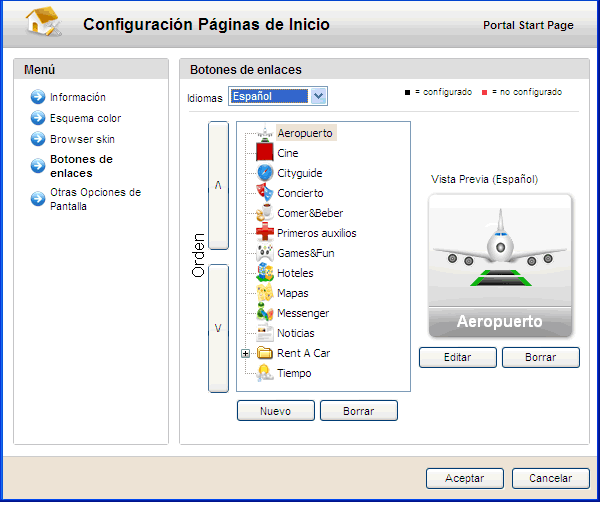Click the Cine red icon in list

265,153
